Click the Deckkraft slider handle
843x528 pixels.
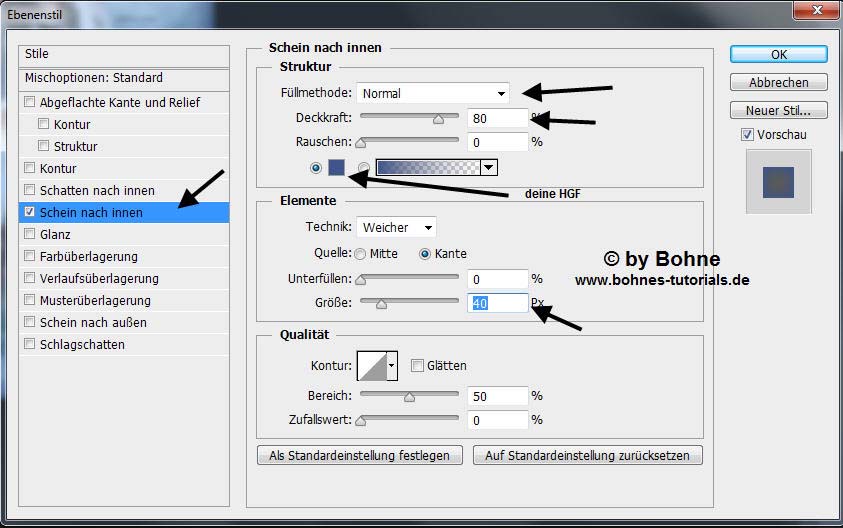coord(438,118)
